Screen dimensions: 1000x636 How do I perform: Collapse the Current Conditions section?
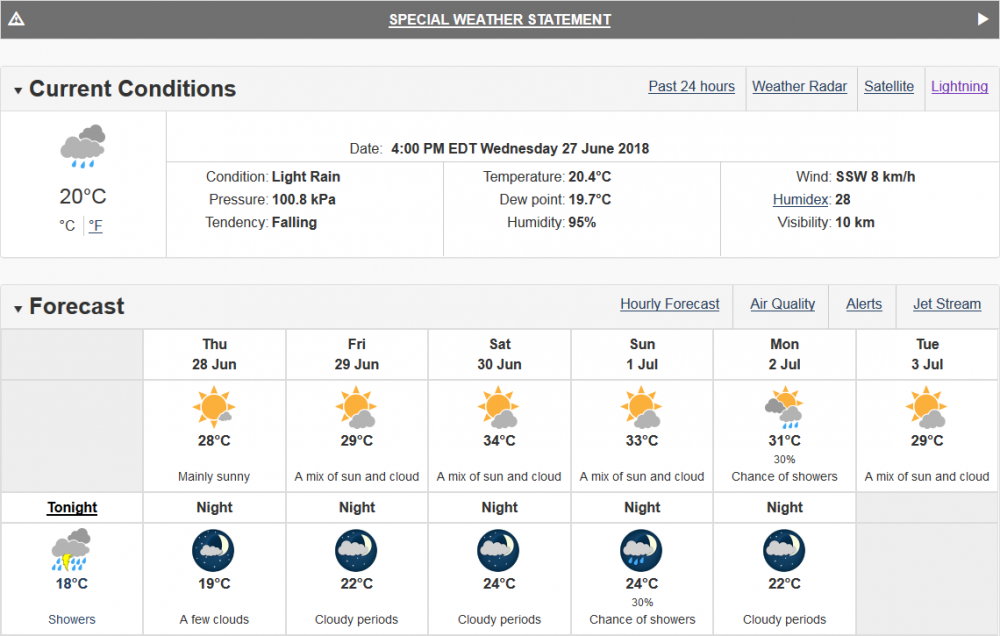point(17,89)
